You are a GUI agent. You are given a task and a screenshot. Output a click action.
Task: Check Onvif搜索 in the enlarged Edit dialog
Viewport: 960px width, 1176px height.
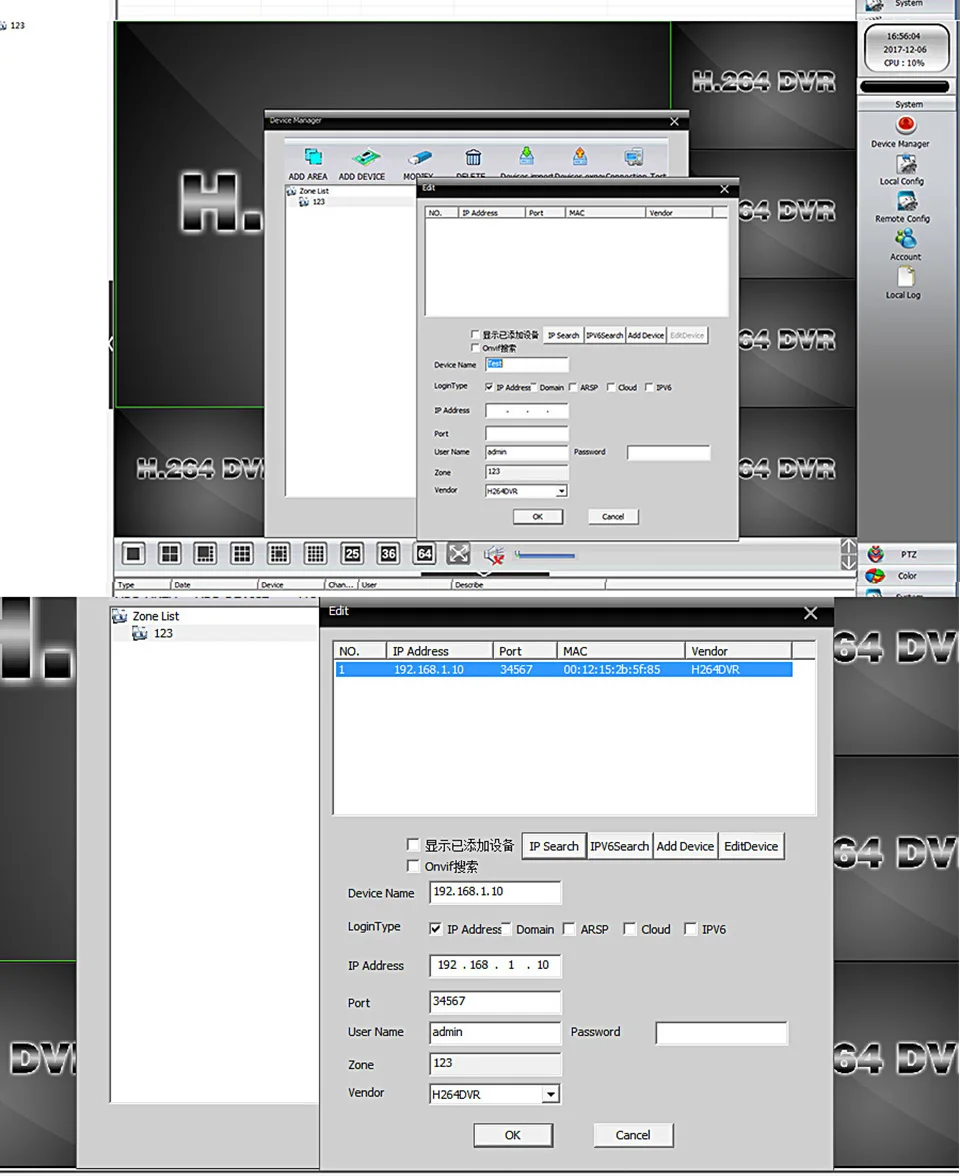click(412, 866)
